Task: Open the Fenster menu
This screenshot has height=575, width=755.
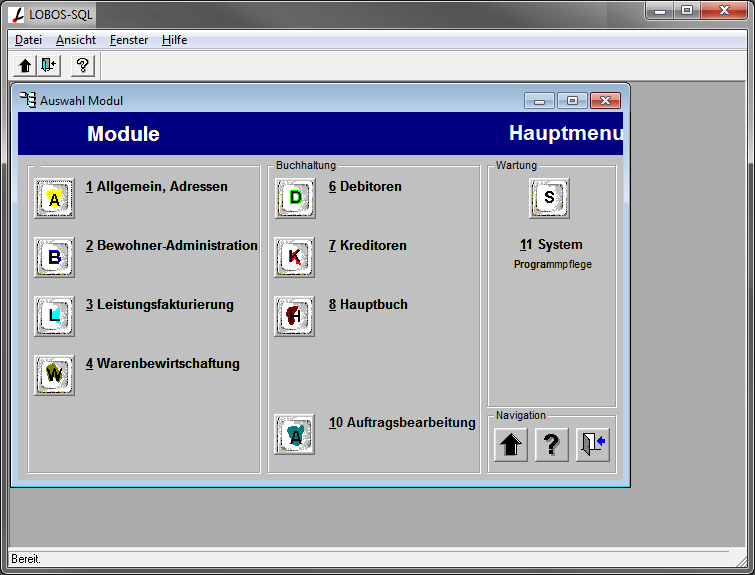Action: pyautogui.click(x=129, y=40)
